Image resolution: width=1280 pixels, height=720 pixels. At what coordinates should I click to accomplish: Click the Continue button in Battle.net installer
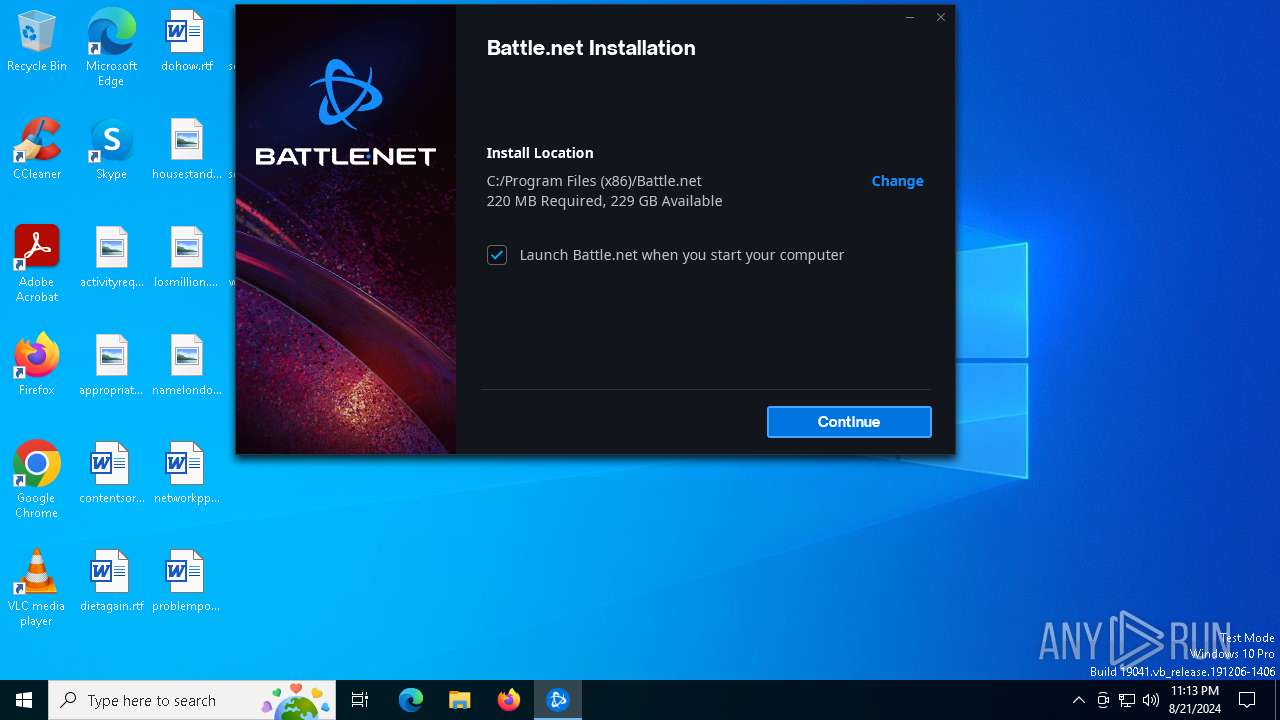click(849, 422)
